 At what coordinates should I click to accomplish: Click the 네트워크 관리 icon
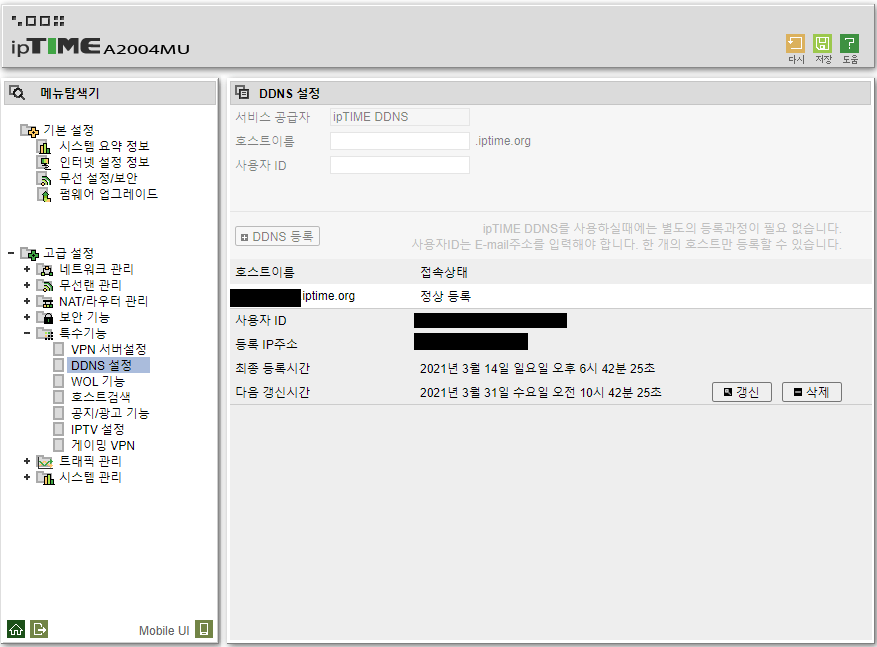[x=45, y=270]
